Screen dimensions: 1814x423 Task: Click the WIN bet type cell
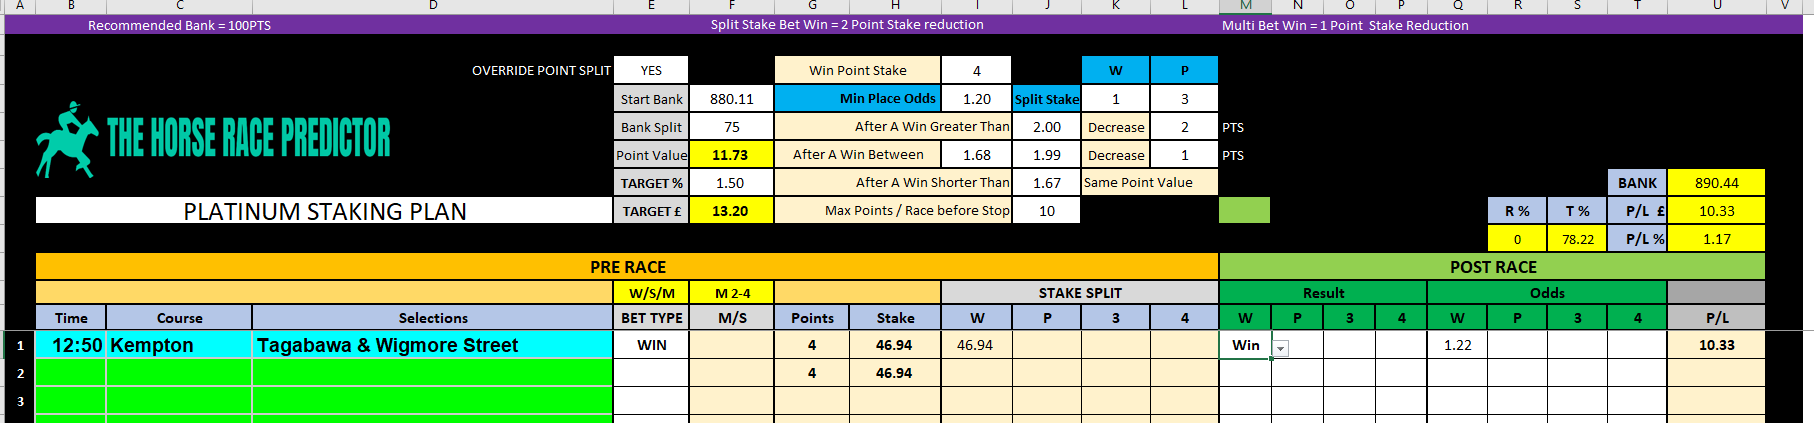pos(651,345)
